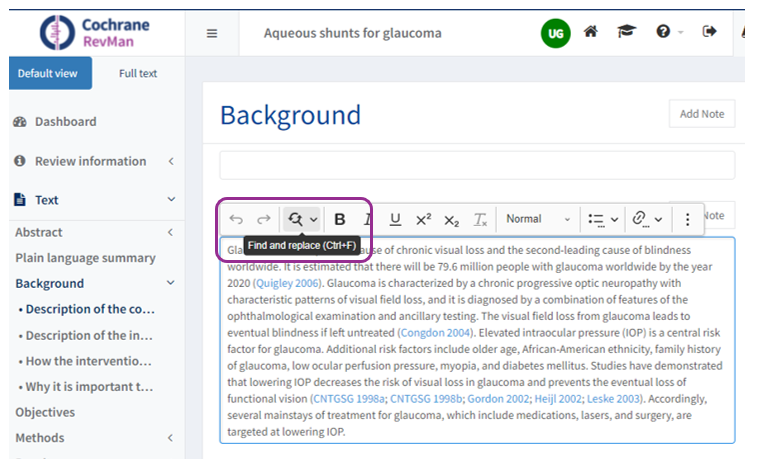Apply subscript formatting
Screen dimensions: 778x469
pos(451,219)
